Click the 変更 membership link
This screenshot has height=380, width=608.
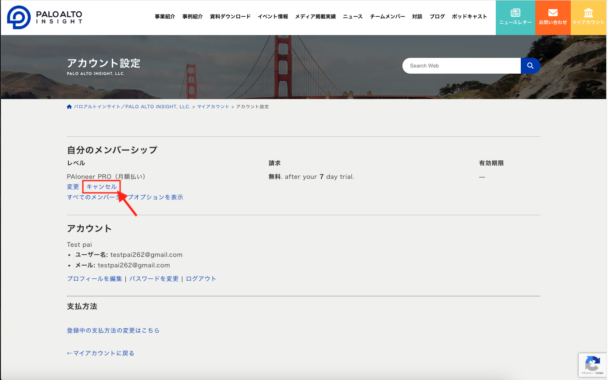pyautogui.click(x=73, y=187)
